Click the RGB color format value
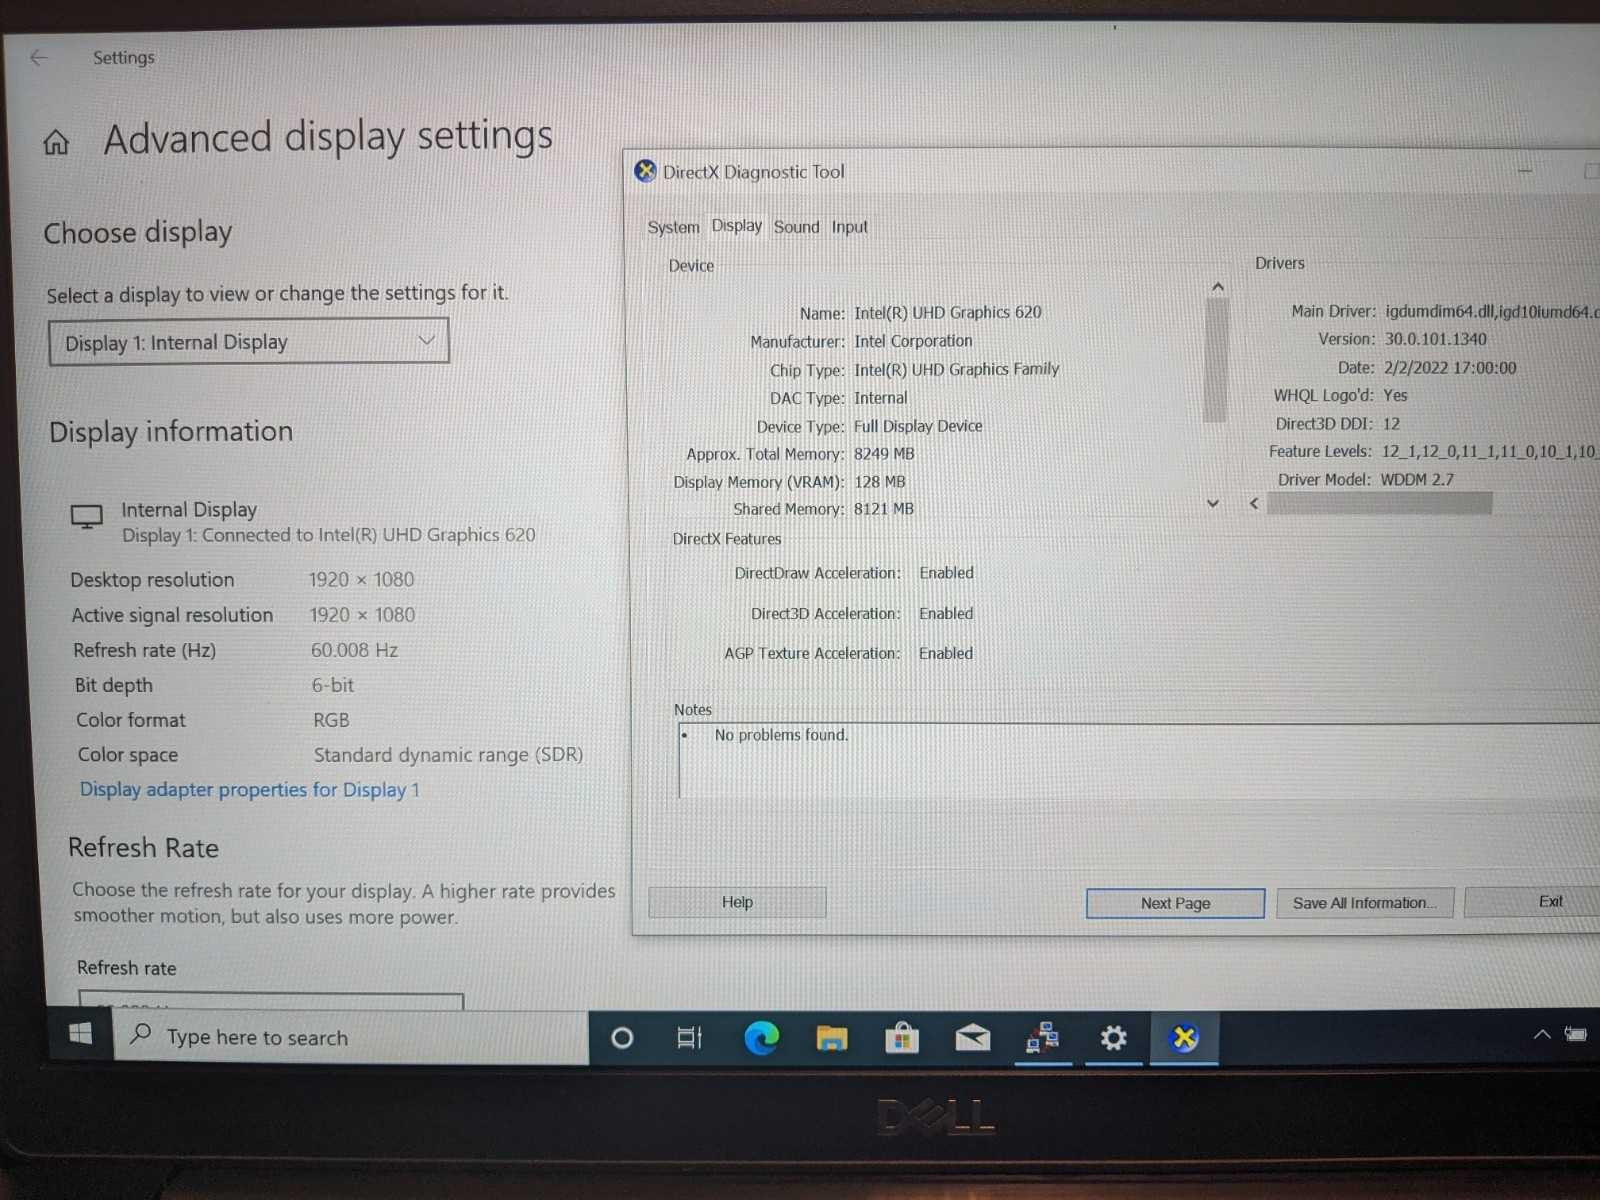 tap(331, 720)
